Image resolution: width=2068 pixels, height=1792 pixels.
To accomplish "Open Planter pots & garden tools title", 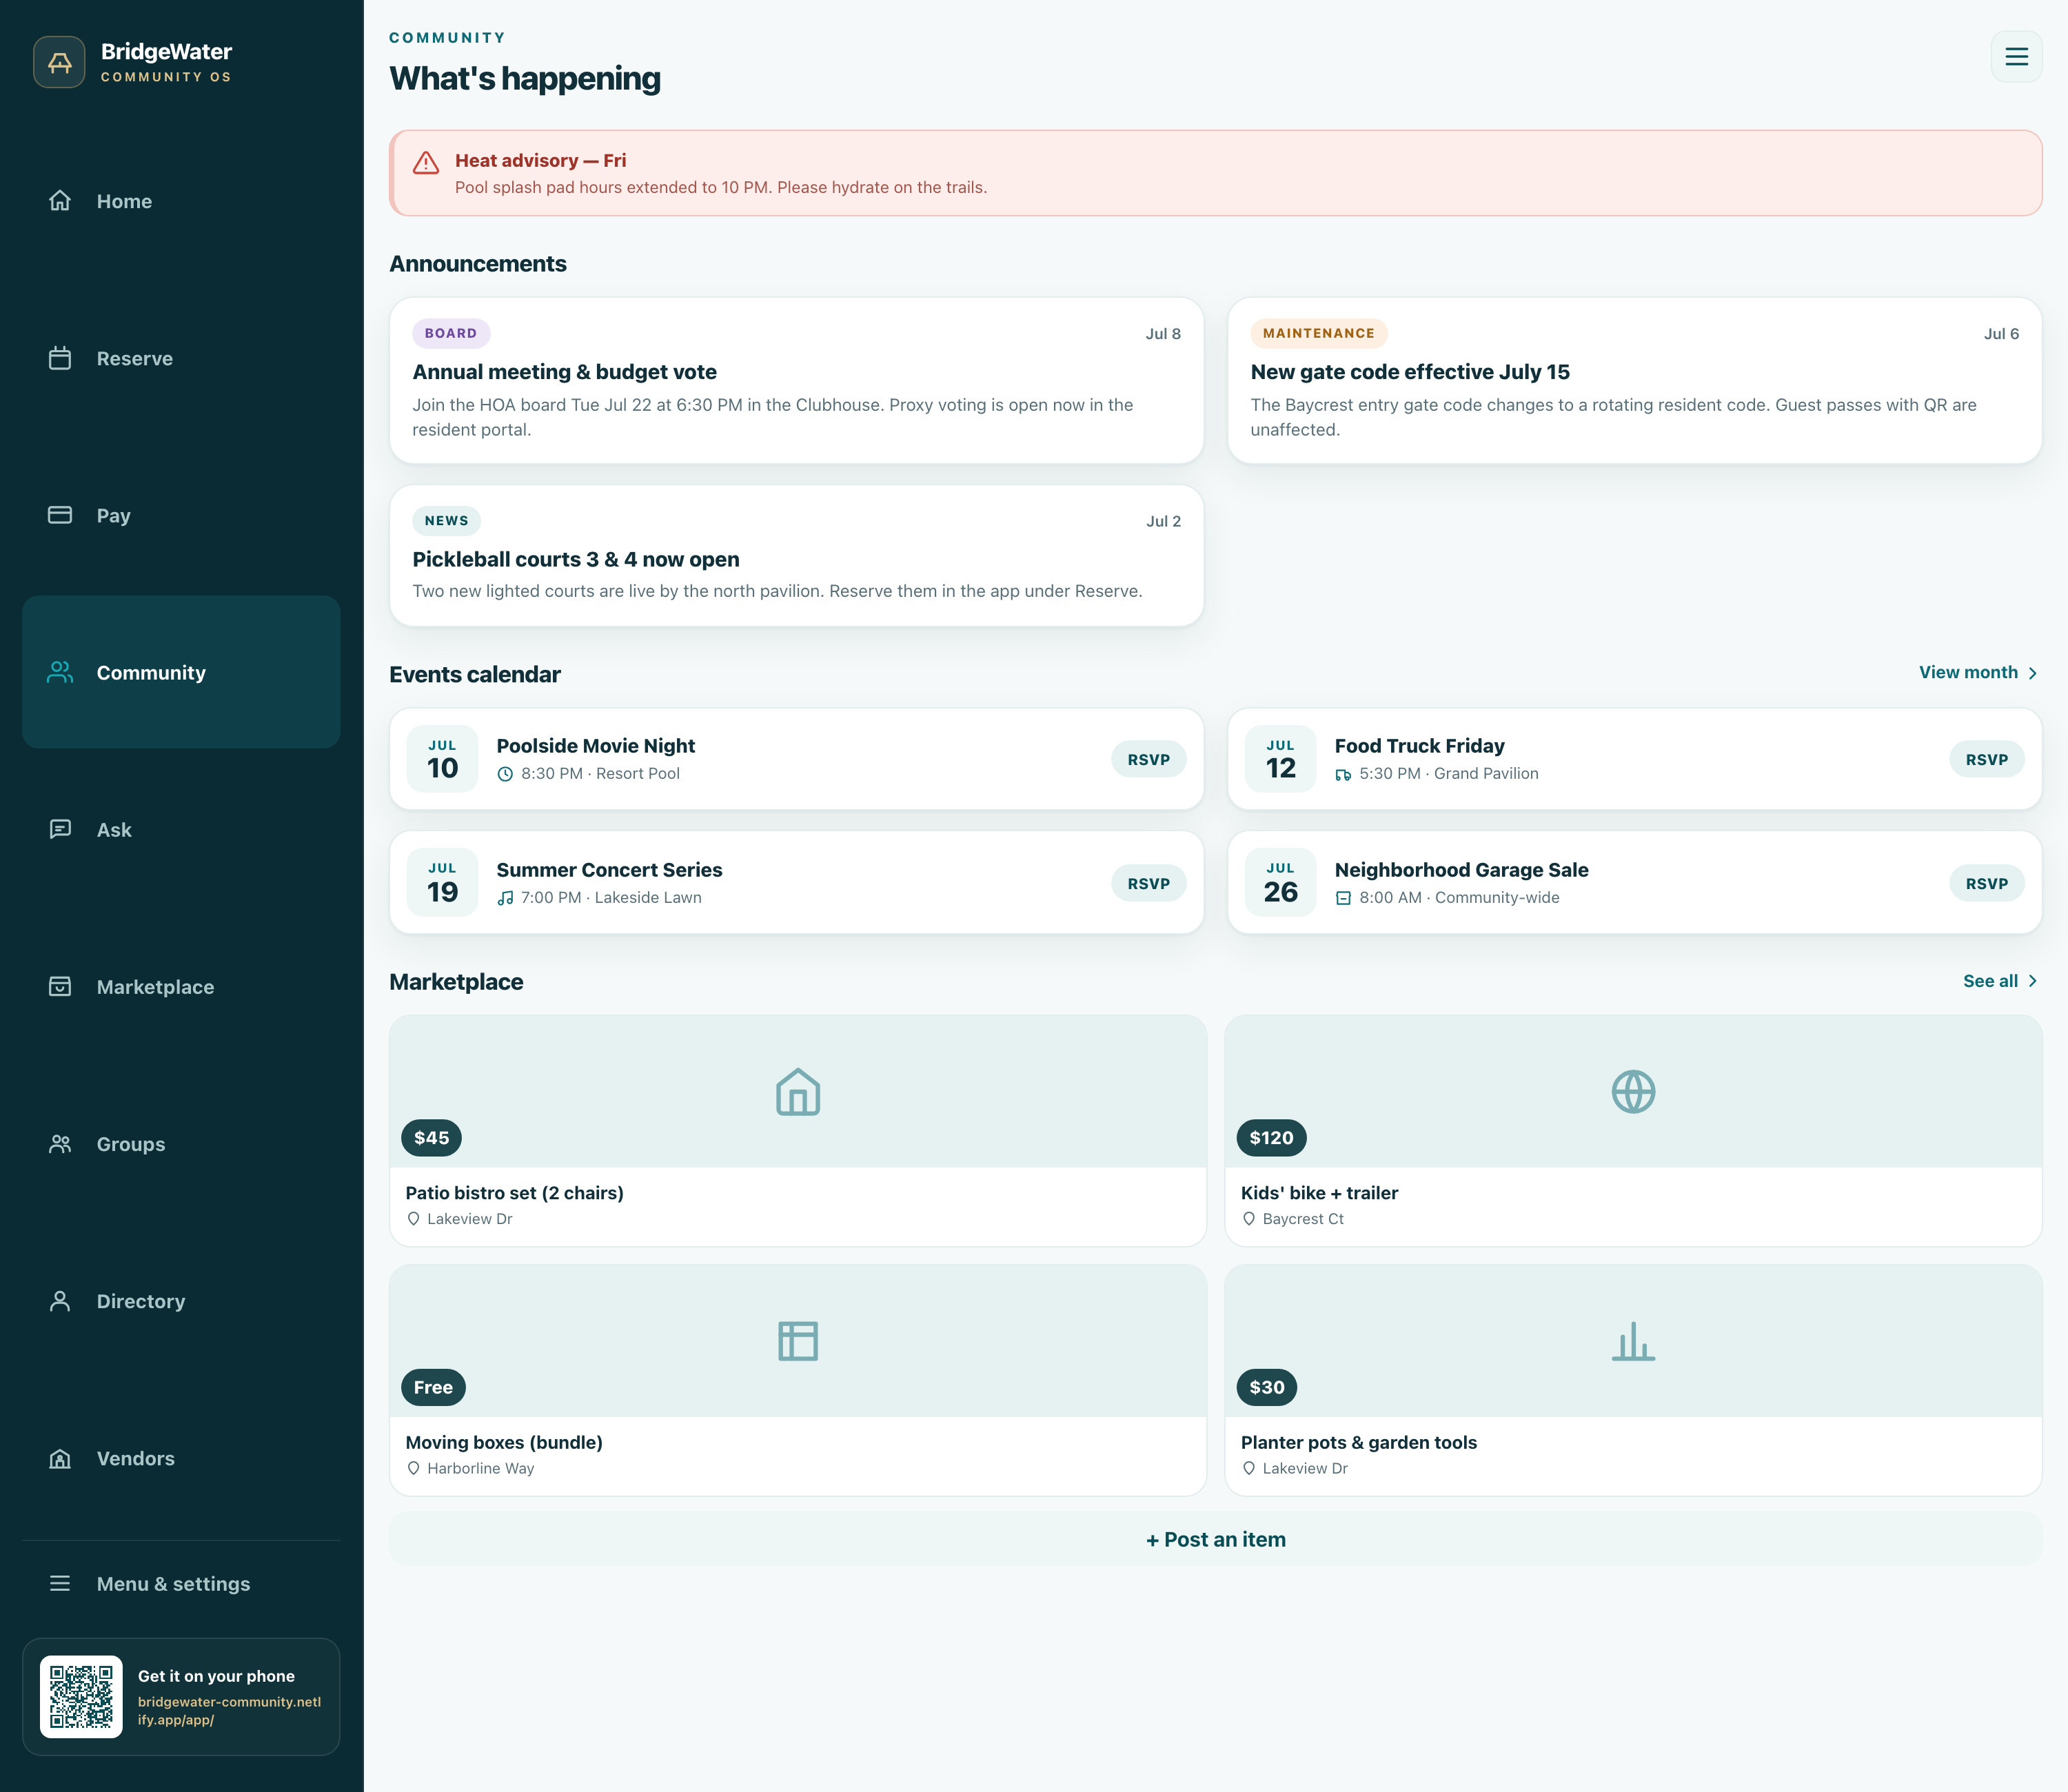I will pos(1358,1442).
